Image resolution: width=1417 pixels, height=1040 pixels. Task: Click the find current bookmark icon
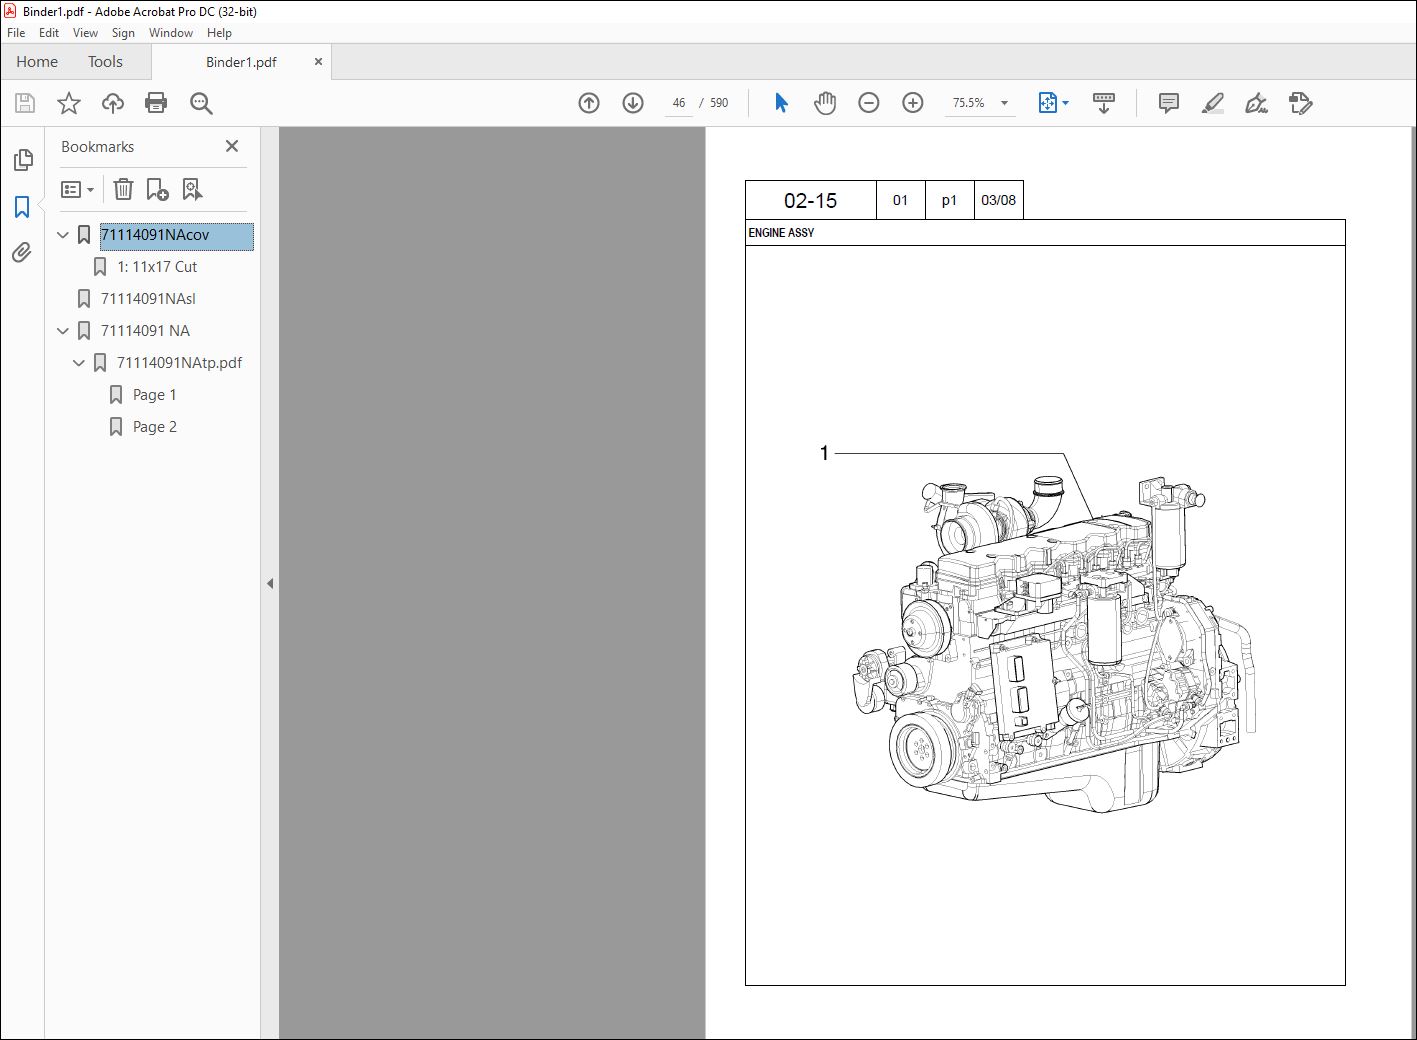pyautogui.click(x=192, y=189)
